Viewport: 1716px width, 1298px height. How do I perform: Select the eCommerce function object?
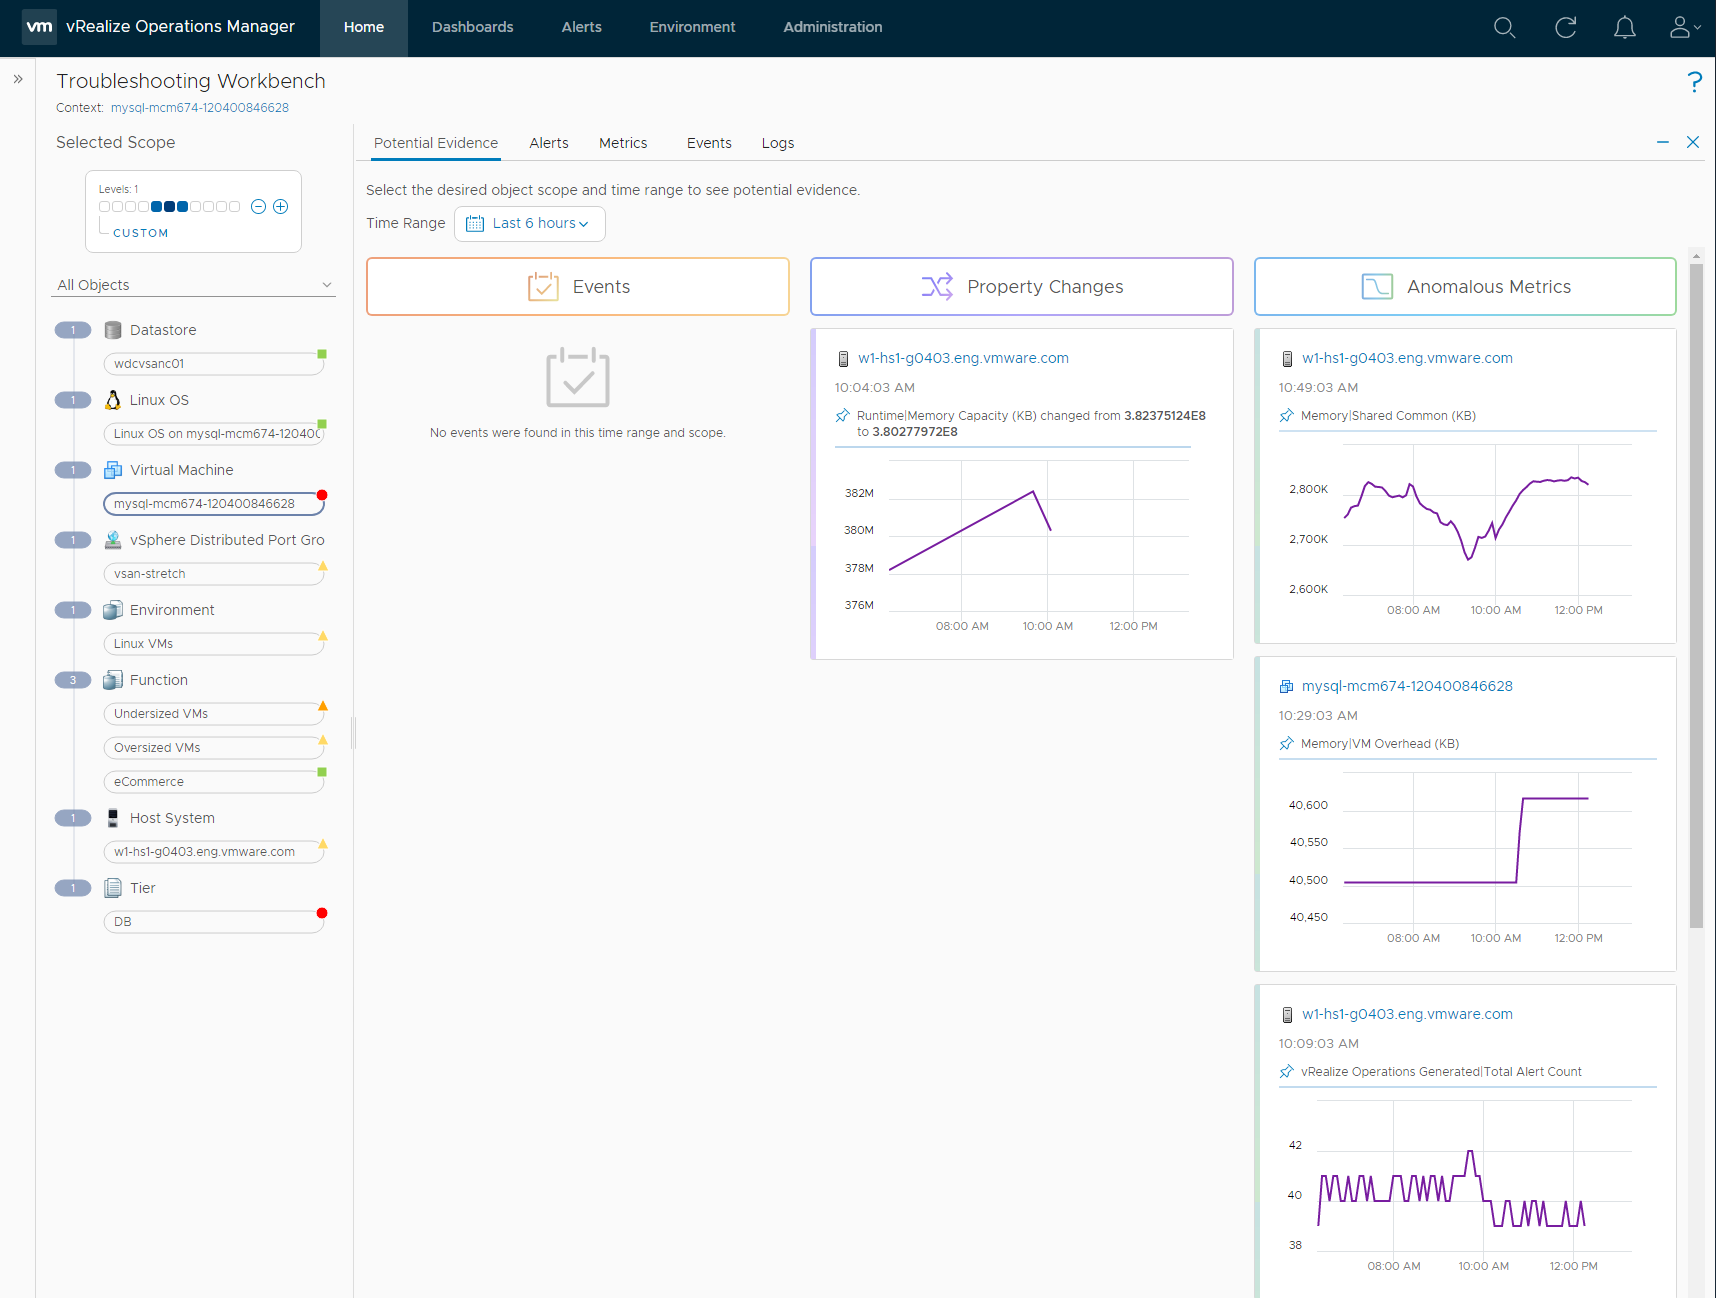click(214, 782)
